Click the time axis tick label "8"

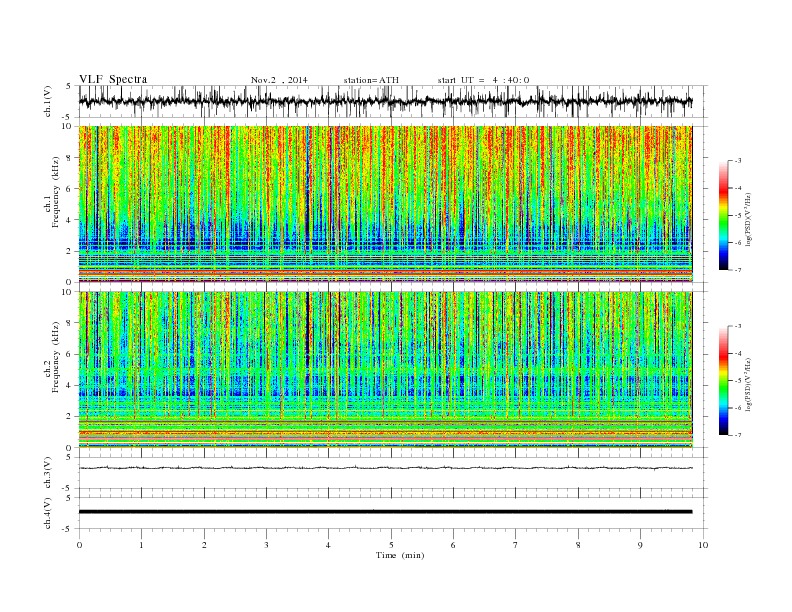(578, 545)
